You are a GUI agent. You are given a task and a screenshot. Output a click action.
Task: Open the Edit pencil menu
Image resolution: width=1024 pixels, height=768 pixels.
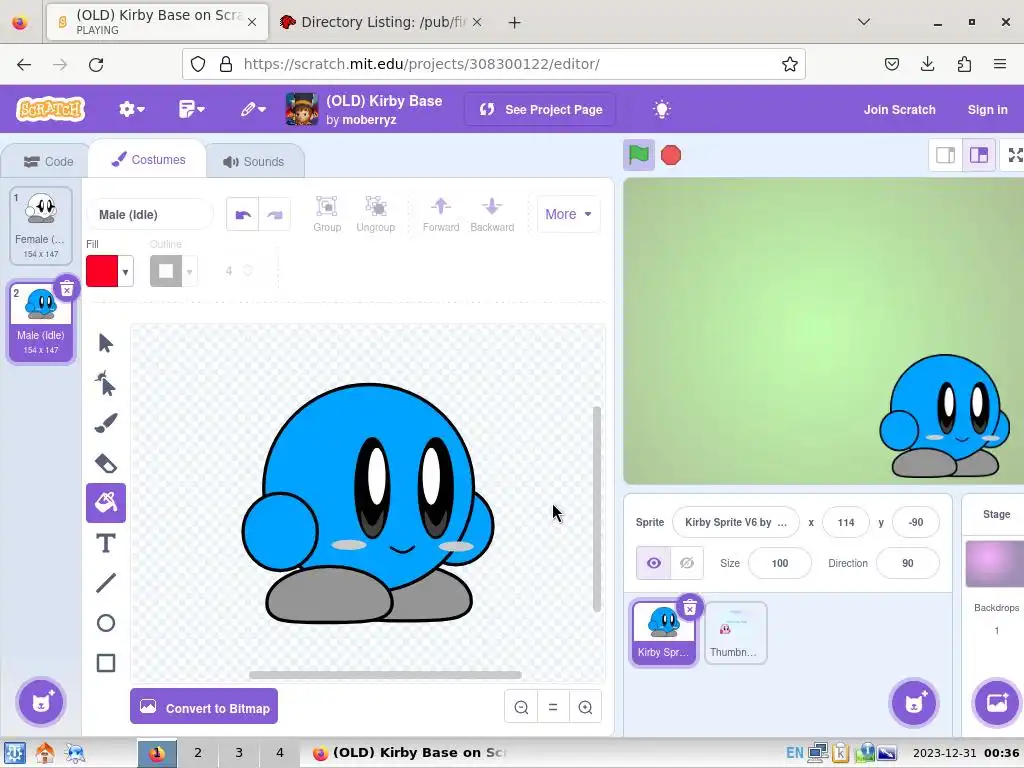click(253, 109)
